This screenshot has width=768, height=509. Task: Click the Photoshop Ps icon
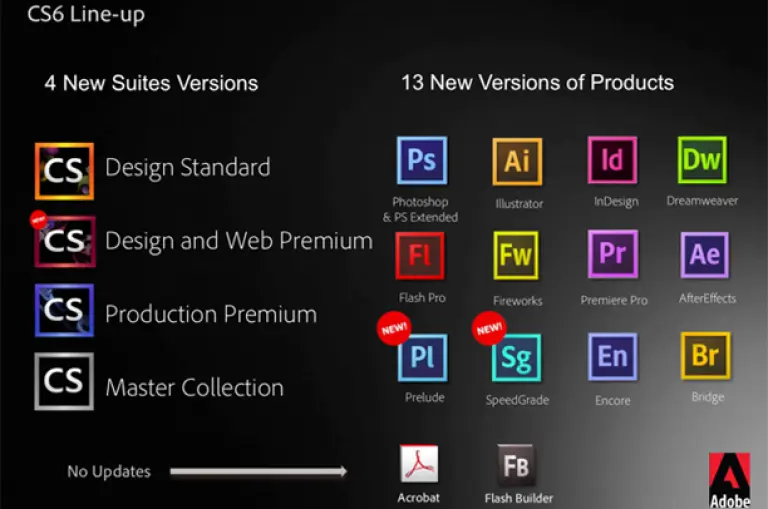click(x=421, y=162)
